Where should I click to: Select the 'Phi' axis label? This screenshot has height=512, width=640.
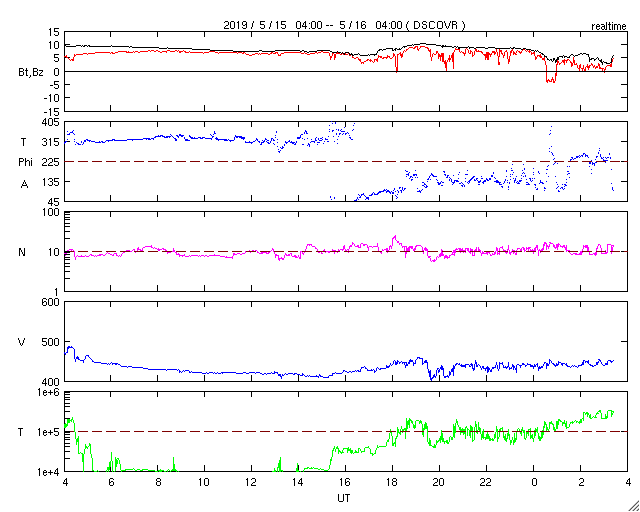point(25,163)
